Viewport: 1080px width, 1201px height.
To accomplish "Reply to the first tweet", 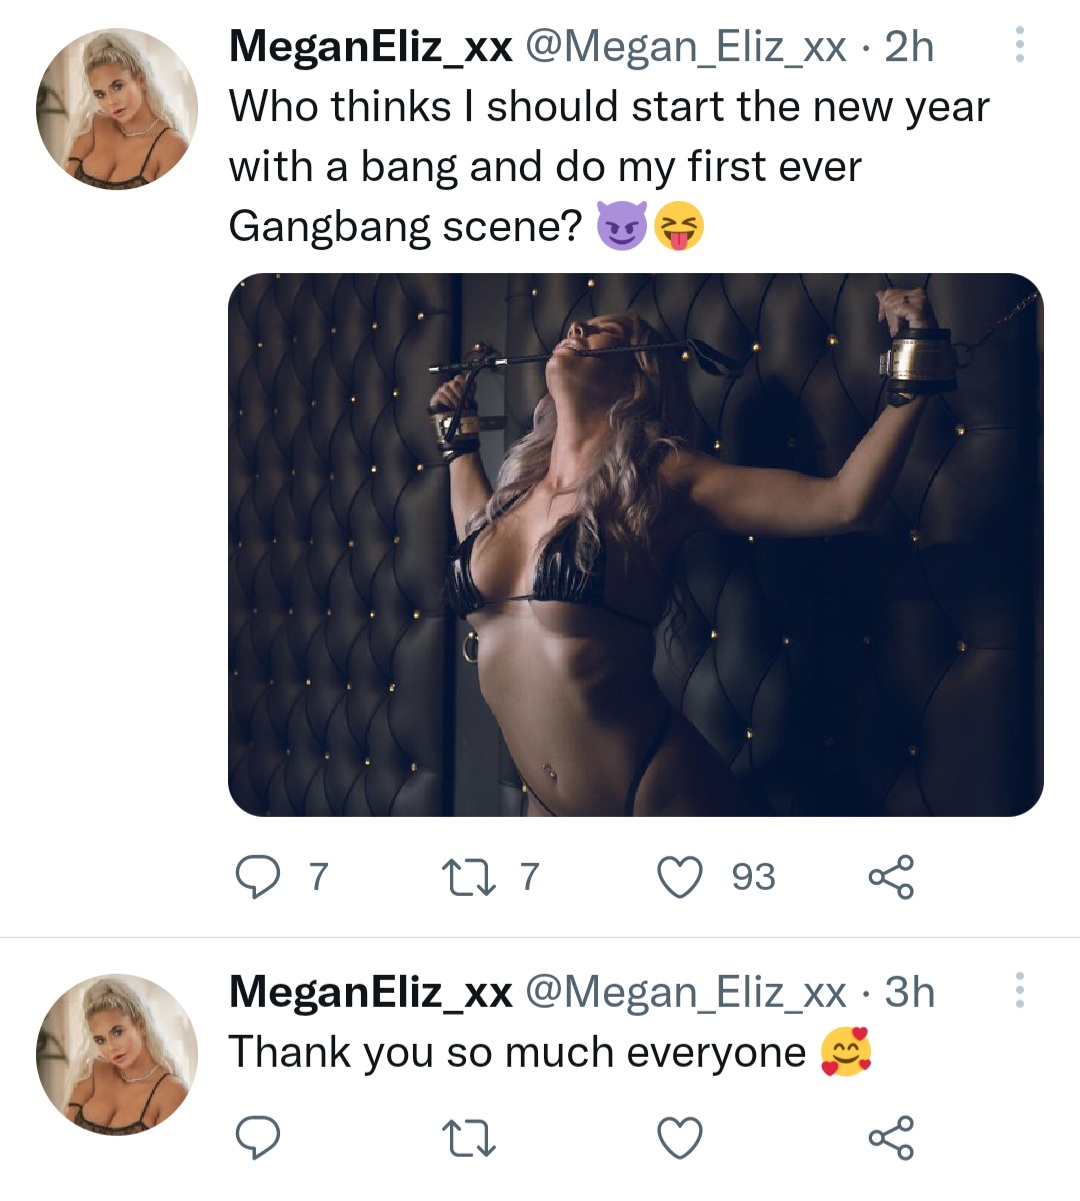I will pos(257,878).
